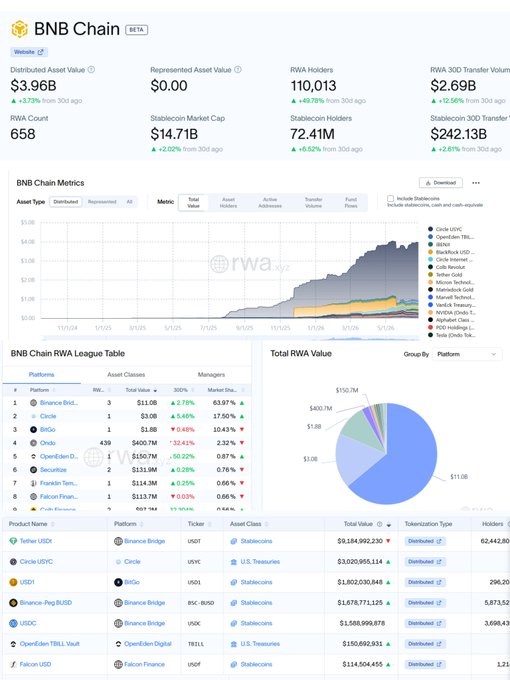Viewport: 510px width, 680px height.
Task: Click USD1 token icon
Action: click(x=13, y=582)
